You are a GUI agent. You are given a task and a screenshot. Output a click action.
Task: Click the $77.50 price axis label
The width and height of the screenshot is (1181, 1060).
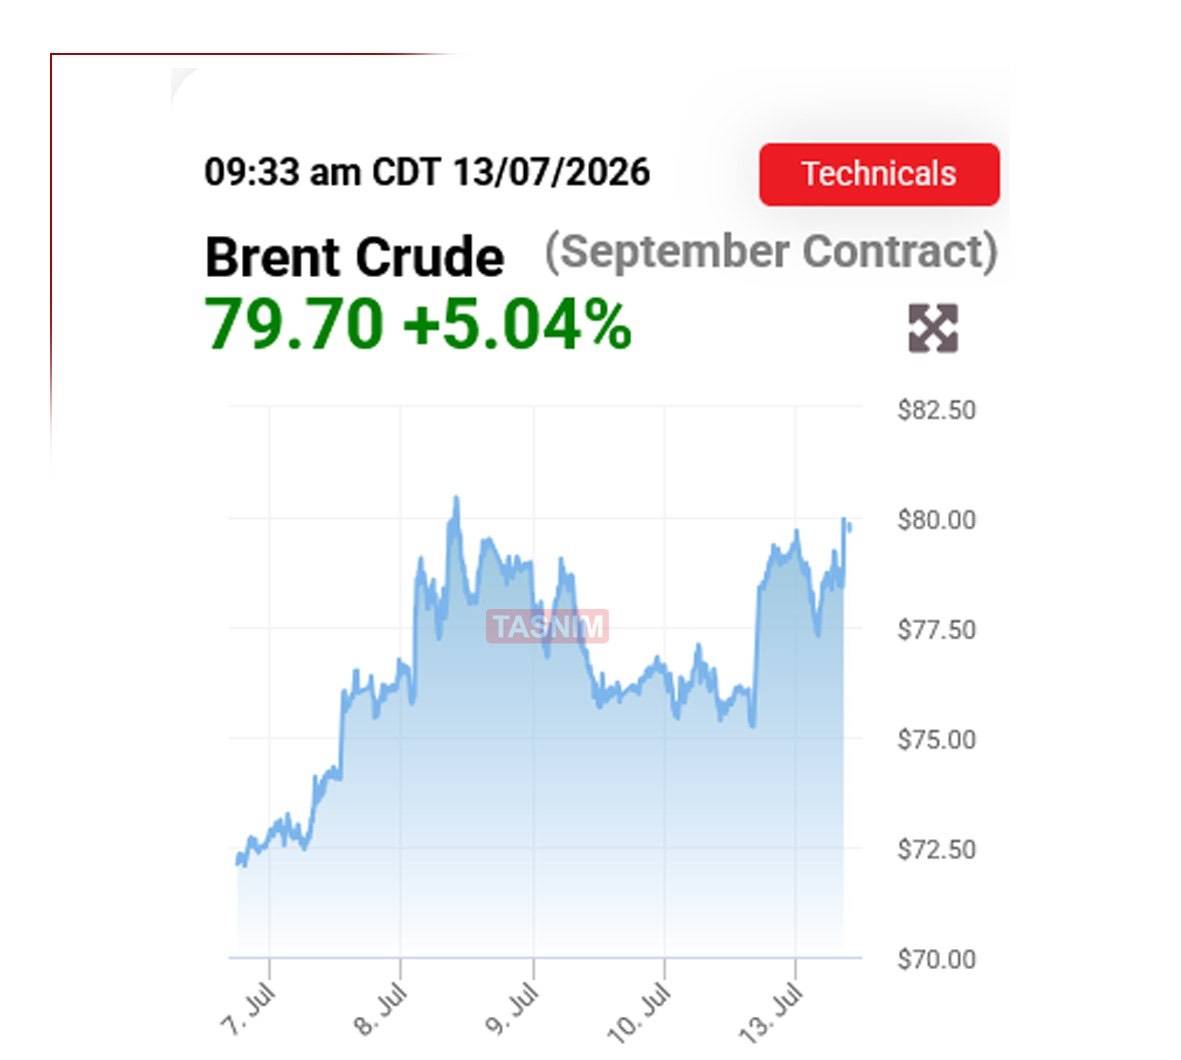(936, 630)
